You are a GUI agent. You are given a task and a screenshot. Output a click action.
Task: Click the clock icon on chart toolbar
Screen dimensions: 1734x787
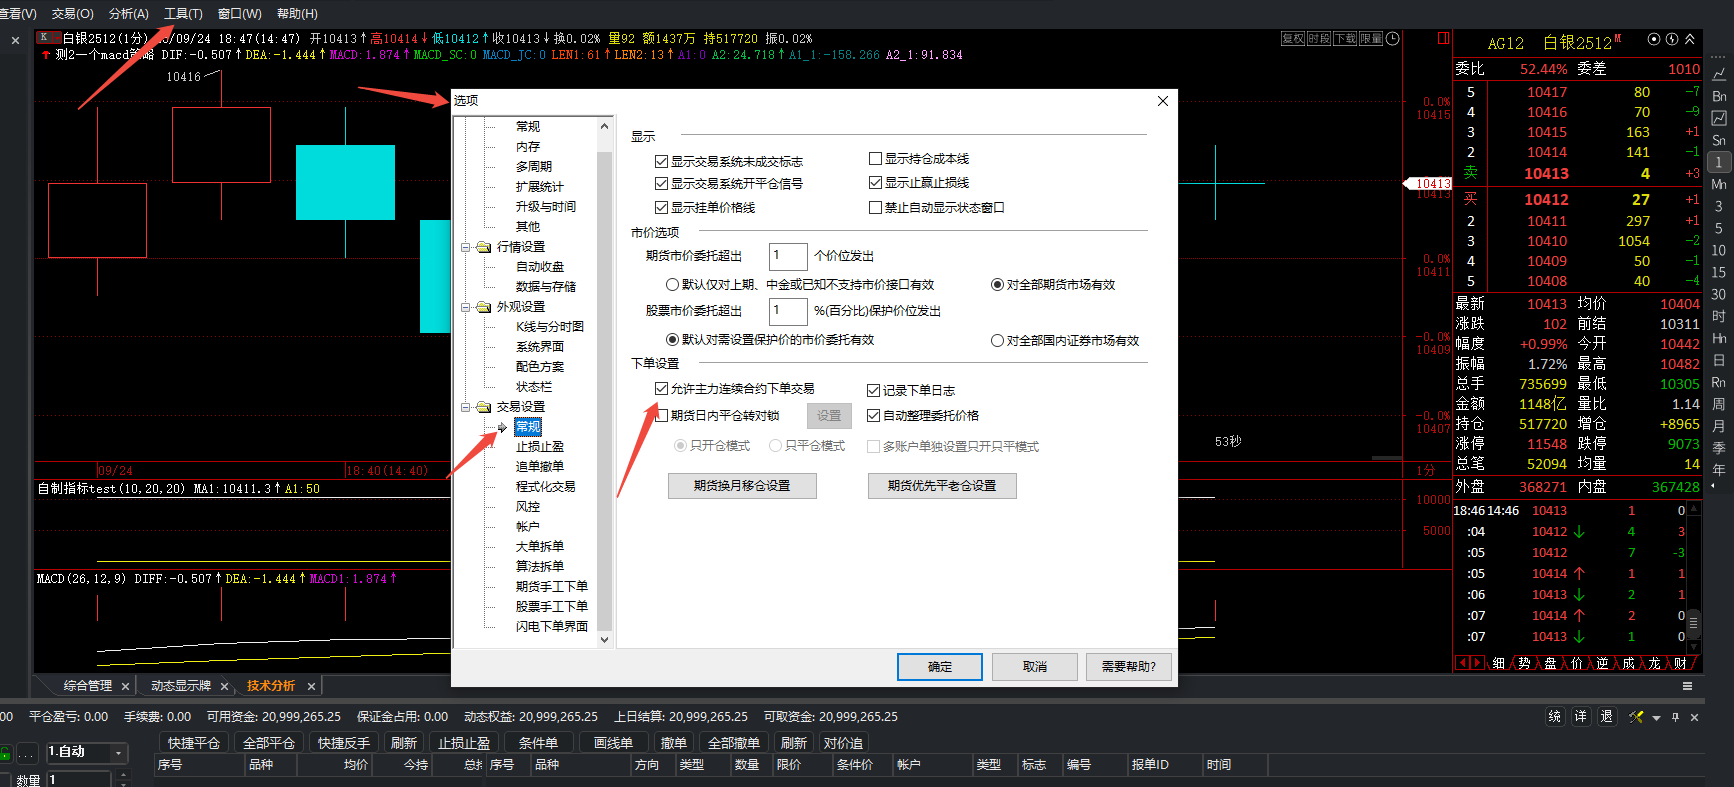click(x=1392, y=39)
